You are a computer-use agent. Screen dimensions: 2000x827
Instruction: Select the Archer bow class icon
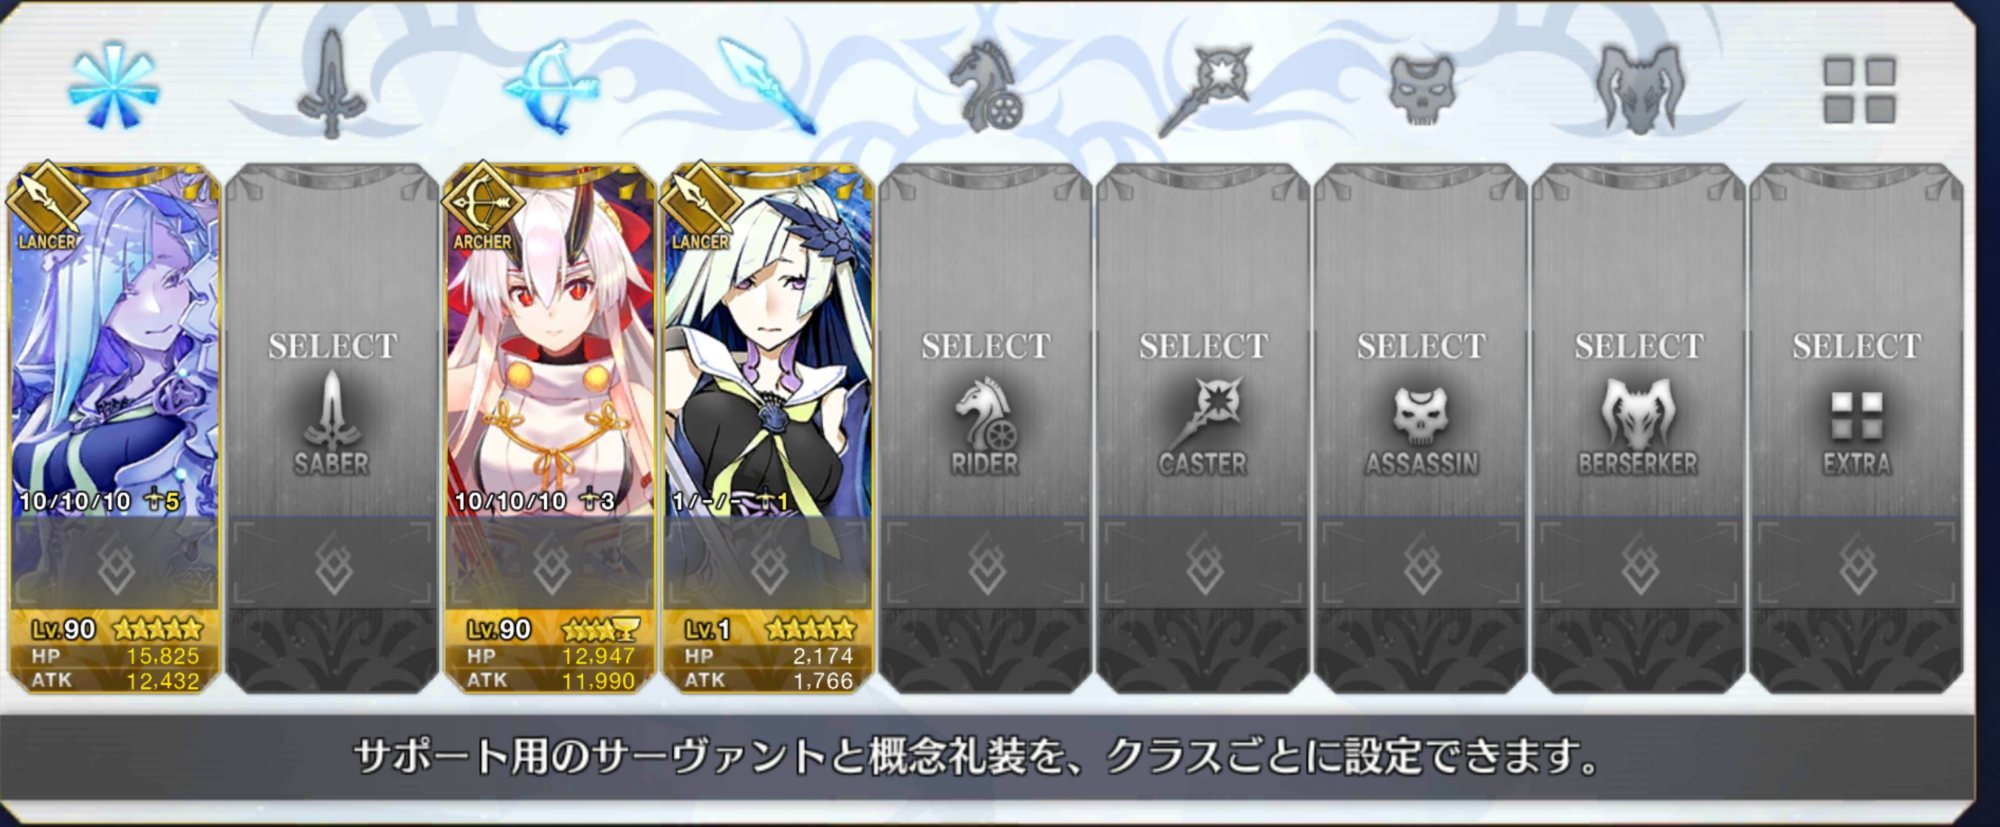click(551, 87)
